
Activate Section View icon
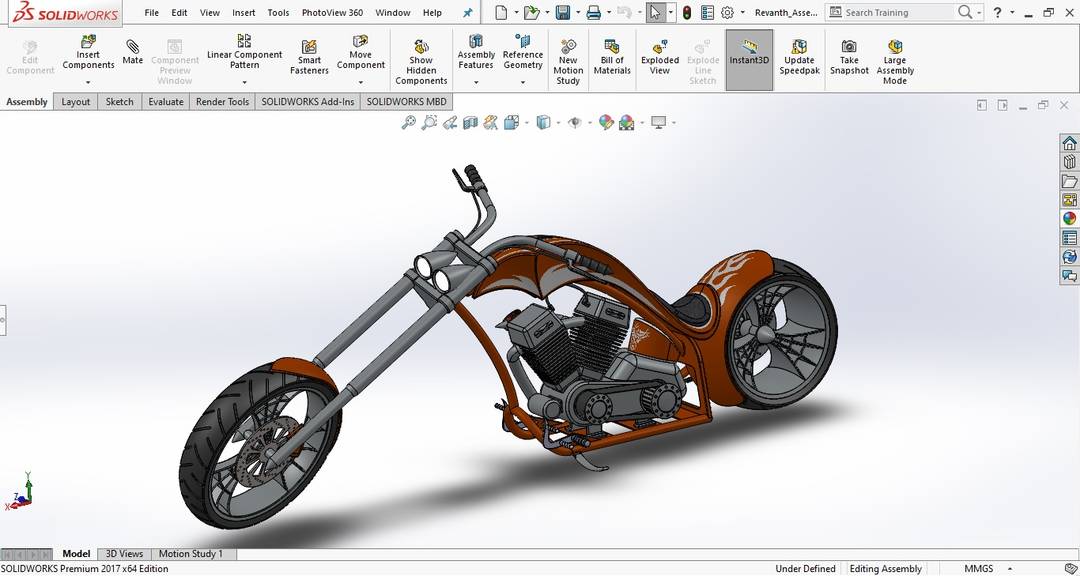470,123
